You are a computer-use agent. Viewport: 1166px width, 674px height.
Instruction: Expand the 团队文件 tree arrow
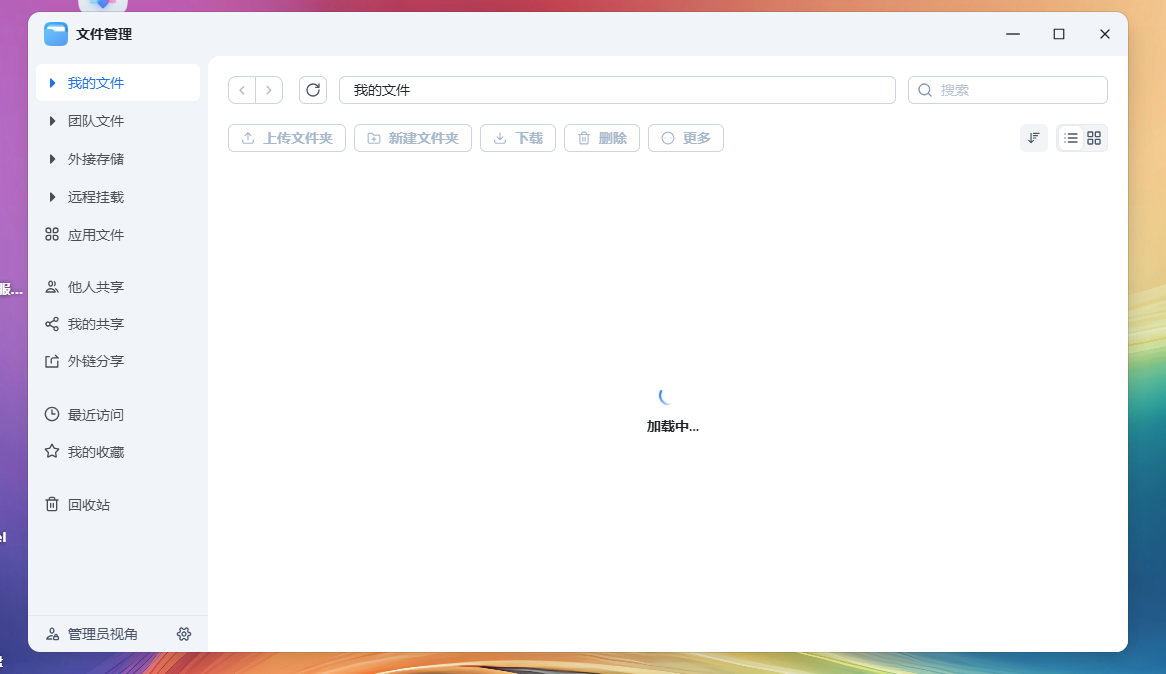tap(52, 121)
